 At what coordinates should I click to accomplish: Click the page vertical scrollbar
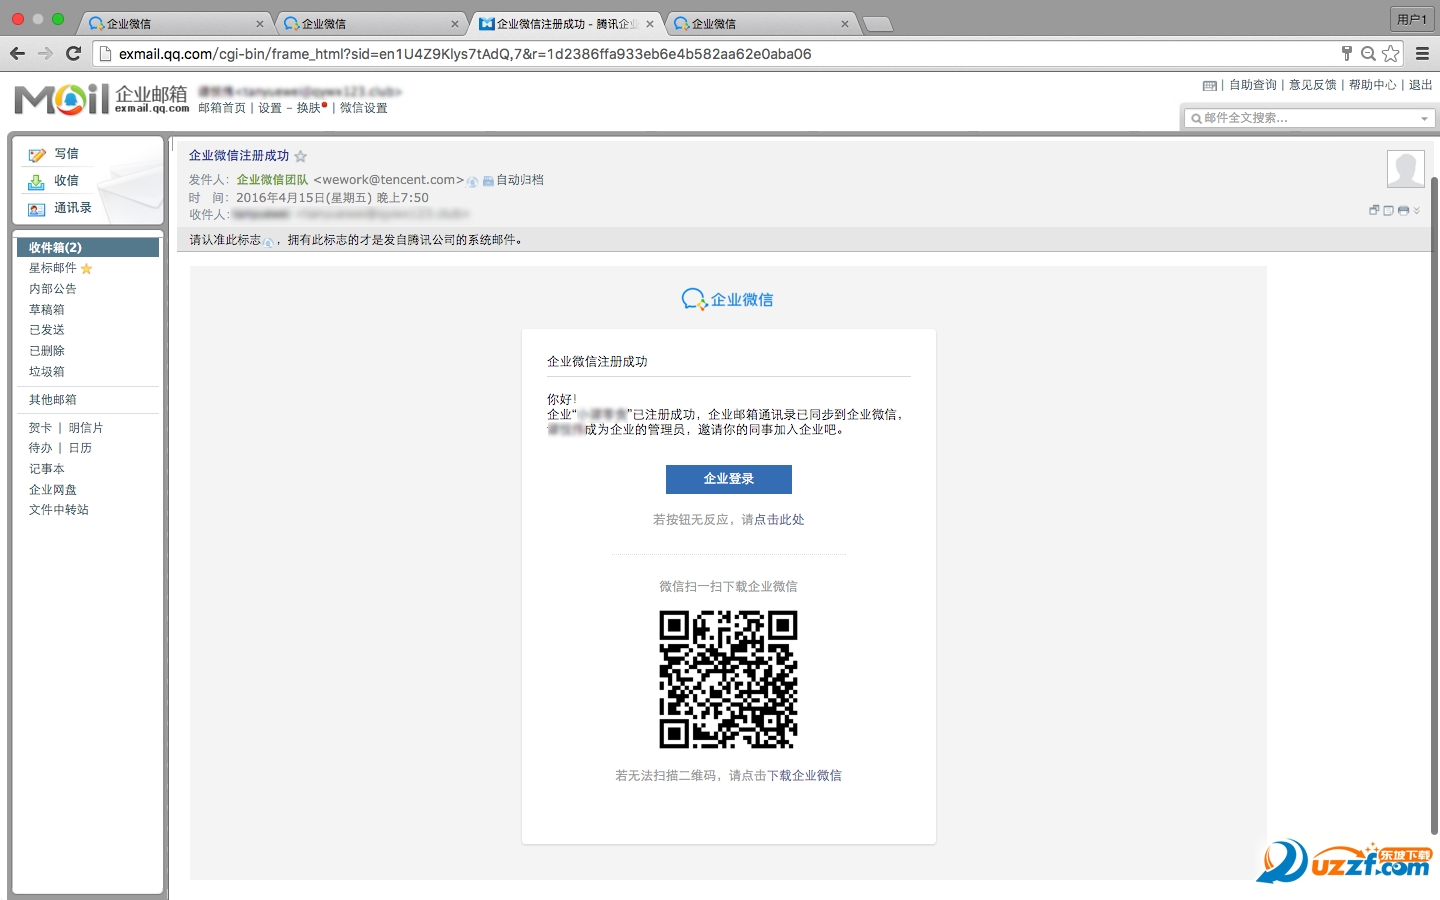[x=1435, y=505]
